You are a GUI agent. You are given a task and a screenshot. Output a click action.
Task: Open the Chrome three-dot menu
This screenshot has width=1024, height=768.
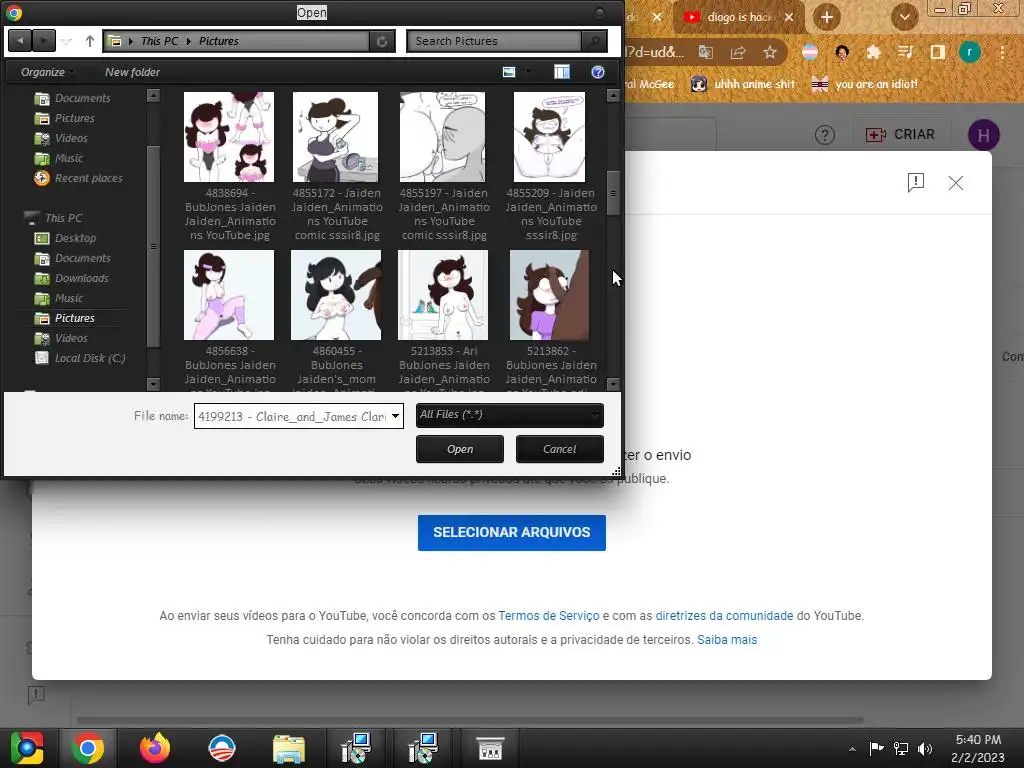click(x=1002, y=52)
